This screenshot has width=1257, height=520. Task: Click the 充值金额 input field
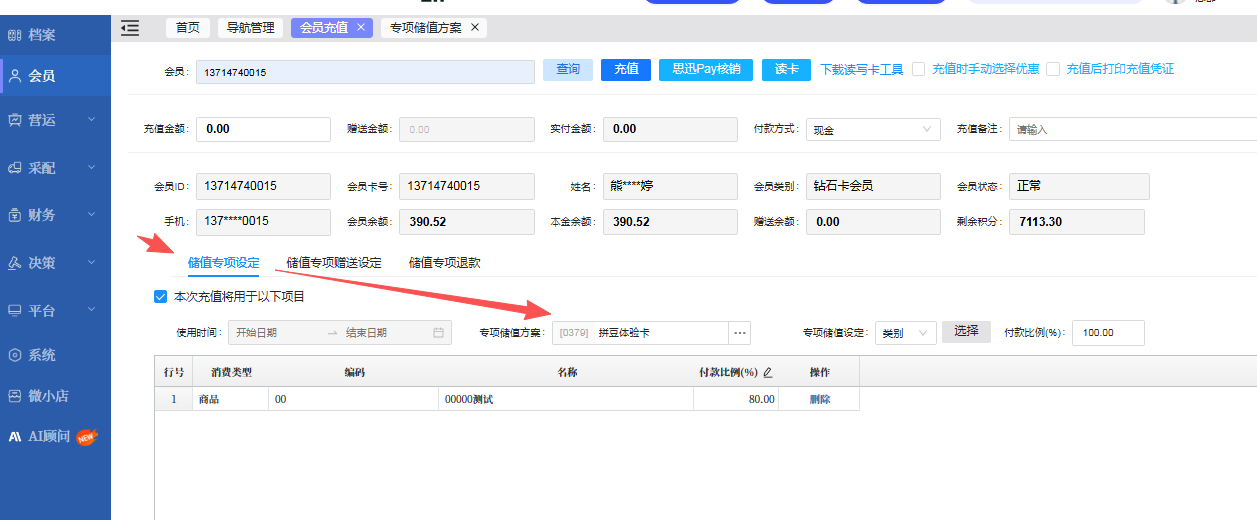263,129
